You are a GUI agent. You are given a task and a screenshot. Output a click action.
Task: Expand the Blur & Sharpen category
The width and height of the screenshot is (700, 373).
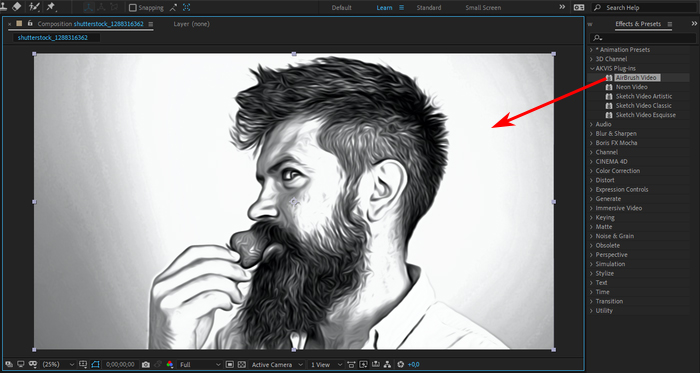(x=592, y=134)
